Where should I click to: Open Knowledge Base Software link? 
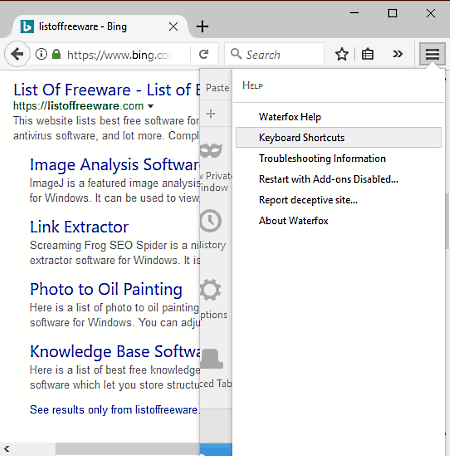click(x=115, y=351)
